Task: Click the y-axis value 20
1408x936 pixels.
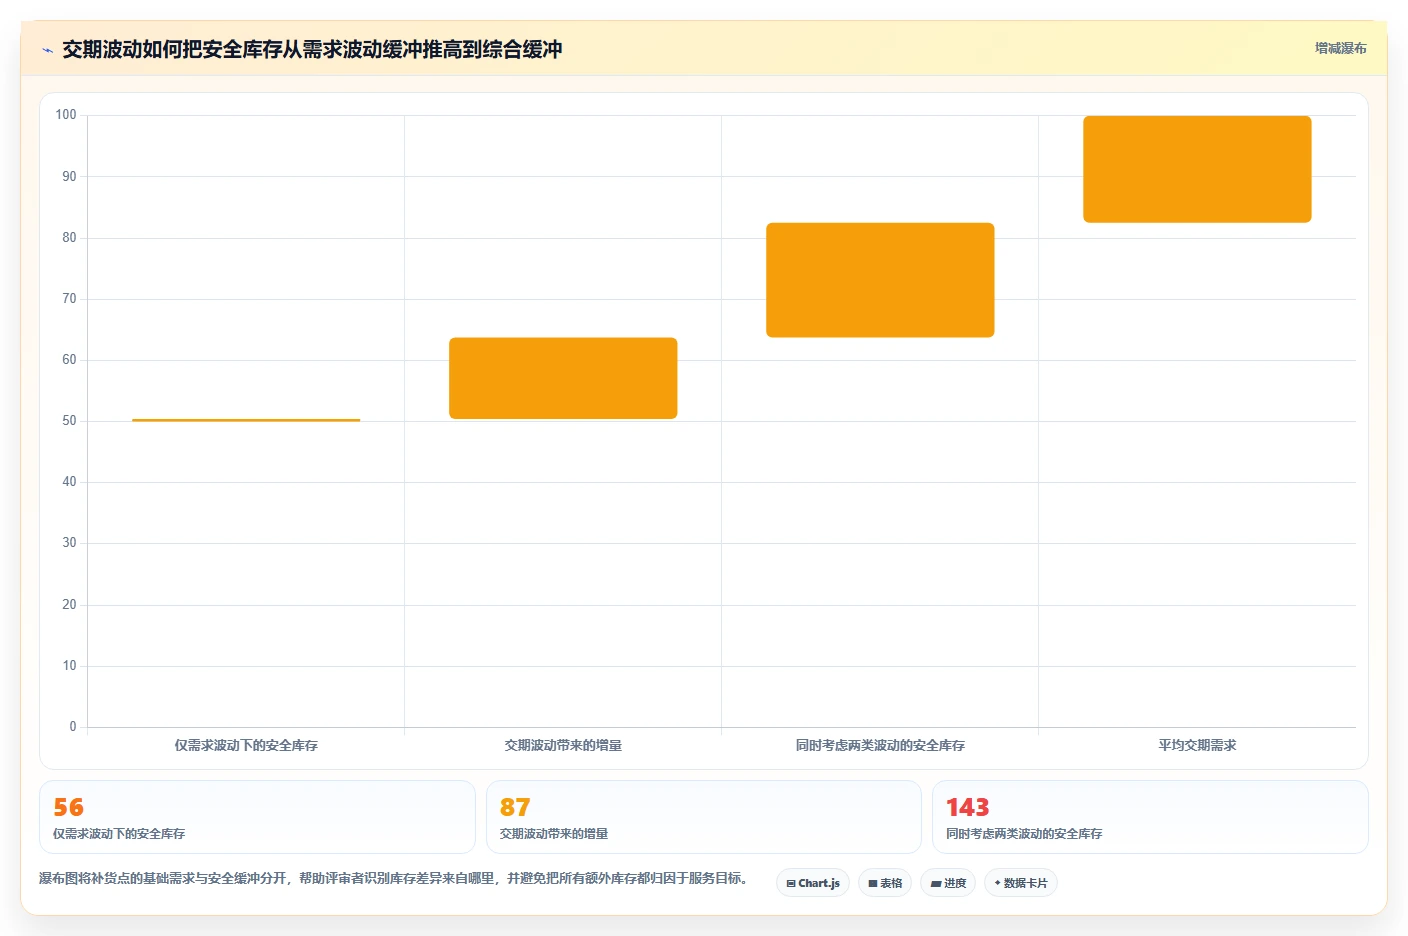Action: (x=69, y=605)
